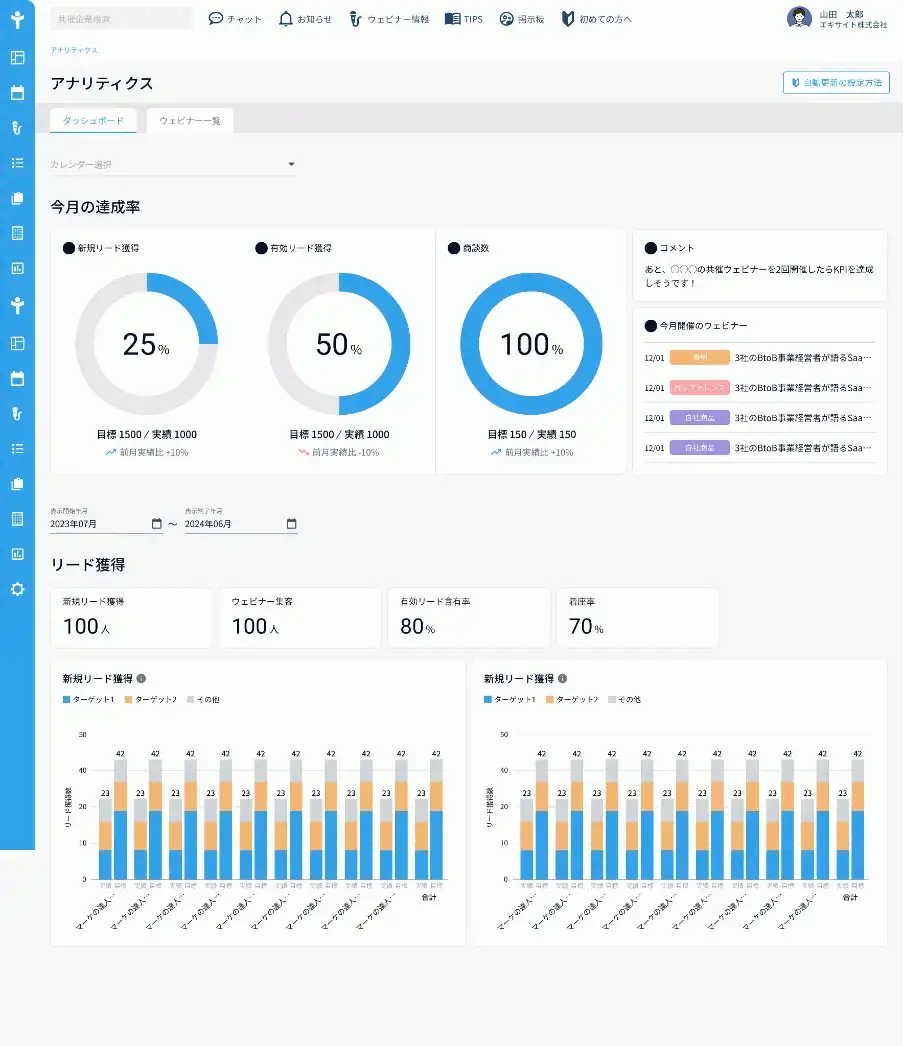
Task: Switch to the ウェビナー一覧 tab
Action: (x=189, y=121)
